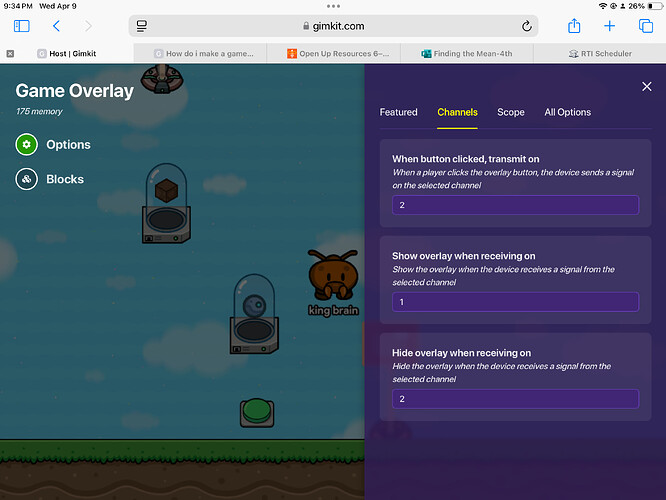This screenshot has width=666, height=500.
Task: Reload the gimkit.com page
Action: pos(527,26)
